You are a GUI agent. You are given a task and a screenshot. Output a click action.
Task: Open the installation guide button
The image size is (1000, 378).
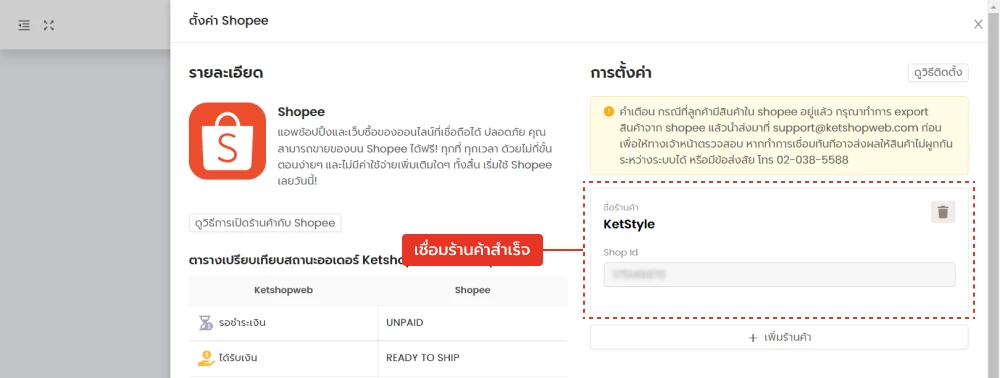coord(938,73)
